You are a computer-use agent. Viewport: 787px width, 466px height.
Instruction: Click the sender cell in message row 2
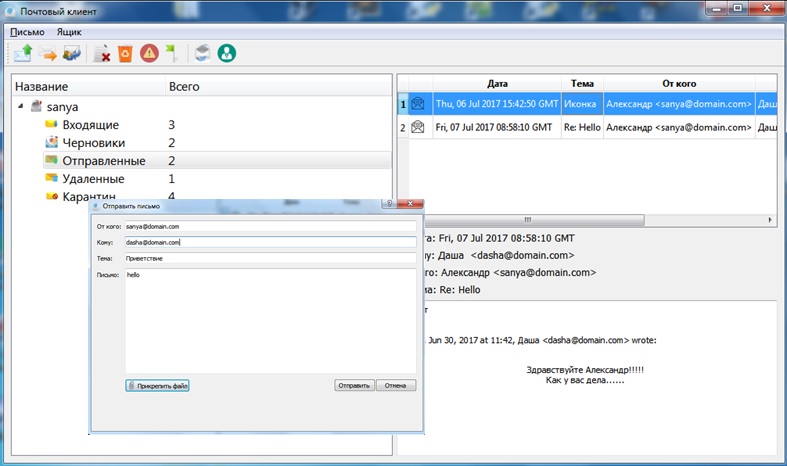(679, 127)
